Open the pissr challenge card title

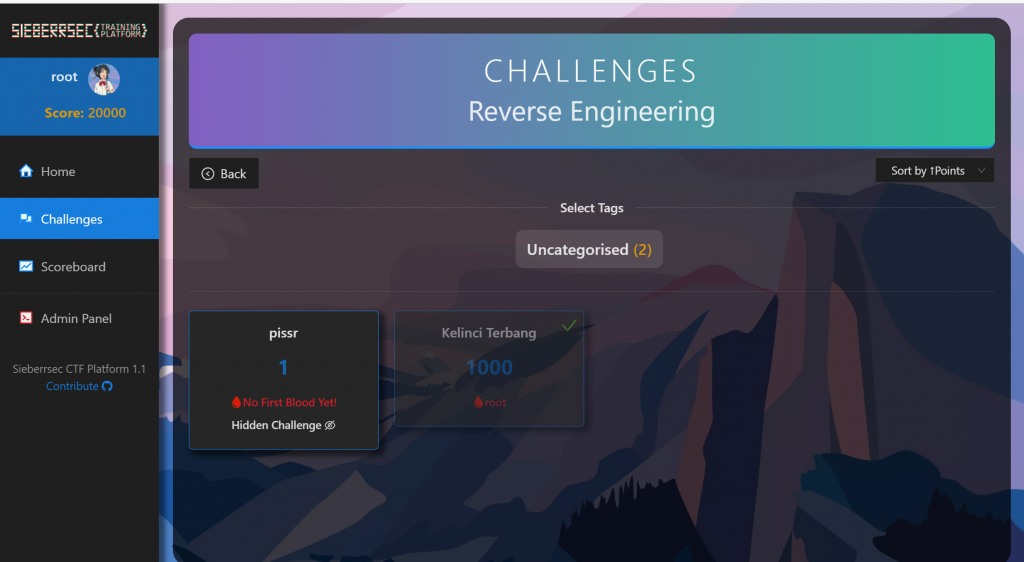283,333
